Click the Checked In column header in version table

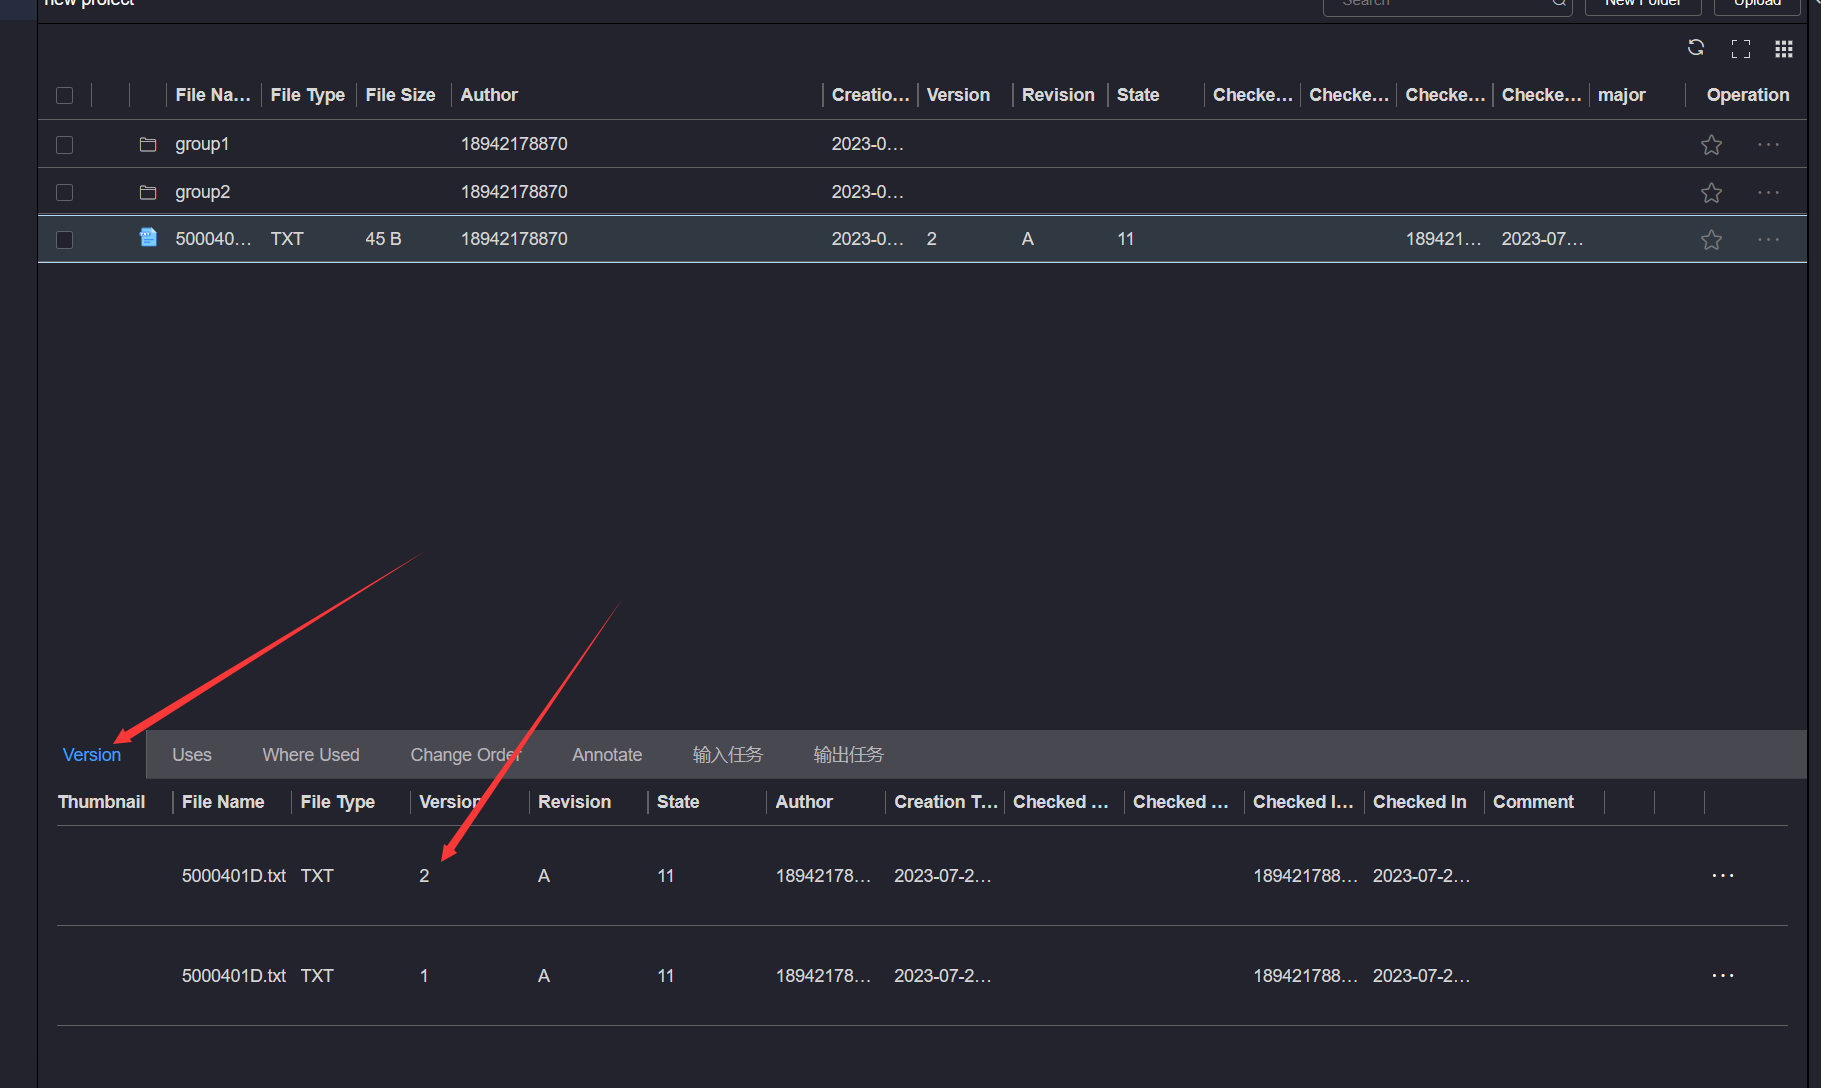pos(1419,802)
